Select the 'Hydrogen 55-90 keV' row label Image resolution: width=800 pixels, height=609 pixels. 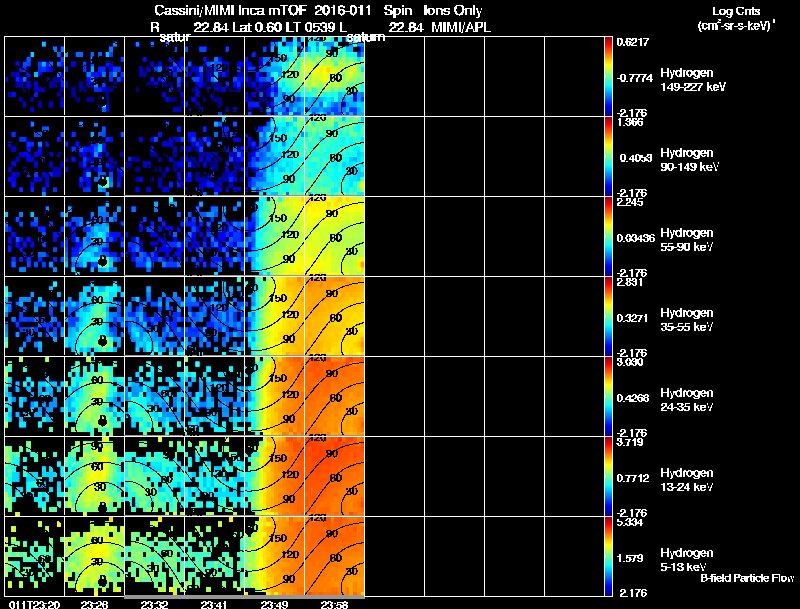click(x=687, y=240)
